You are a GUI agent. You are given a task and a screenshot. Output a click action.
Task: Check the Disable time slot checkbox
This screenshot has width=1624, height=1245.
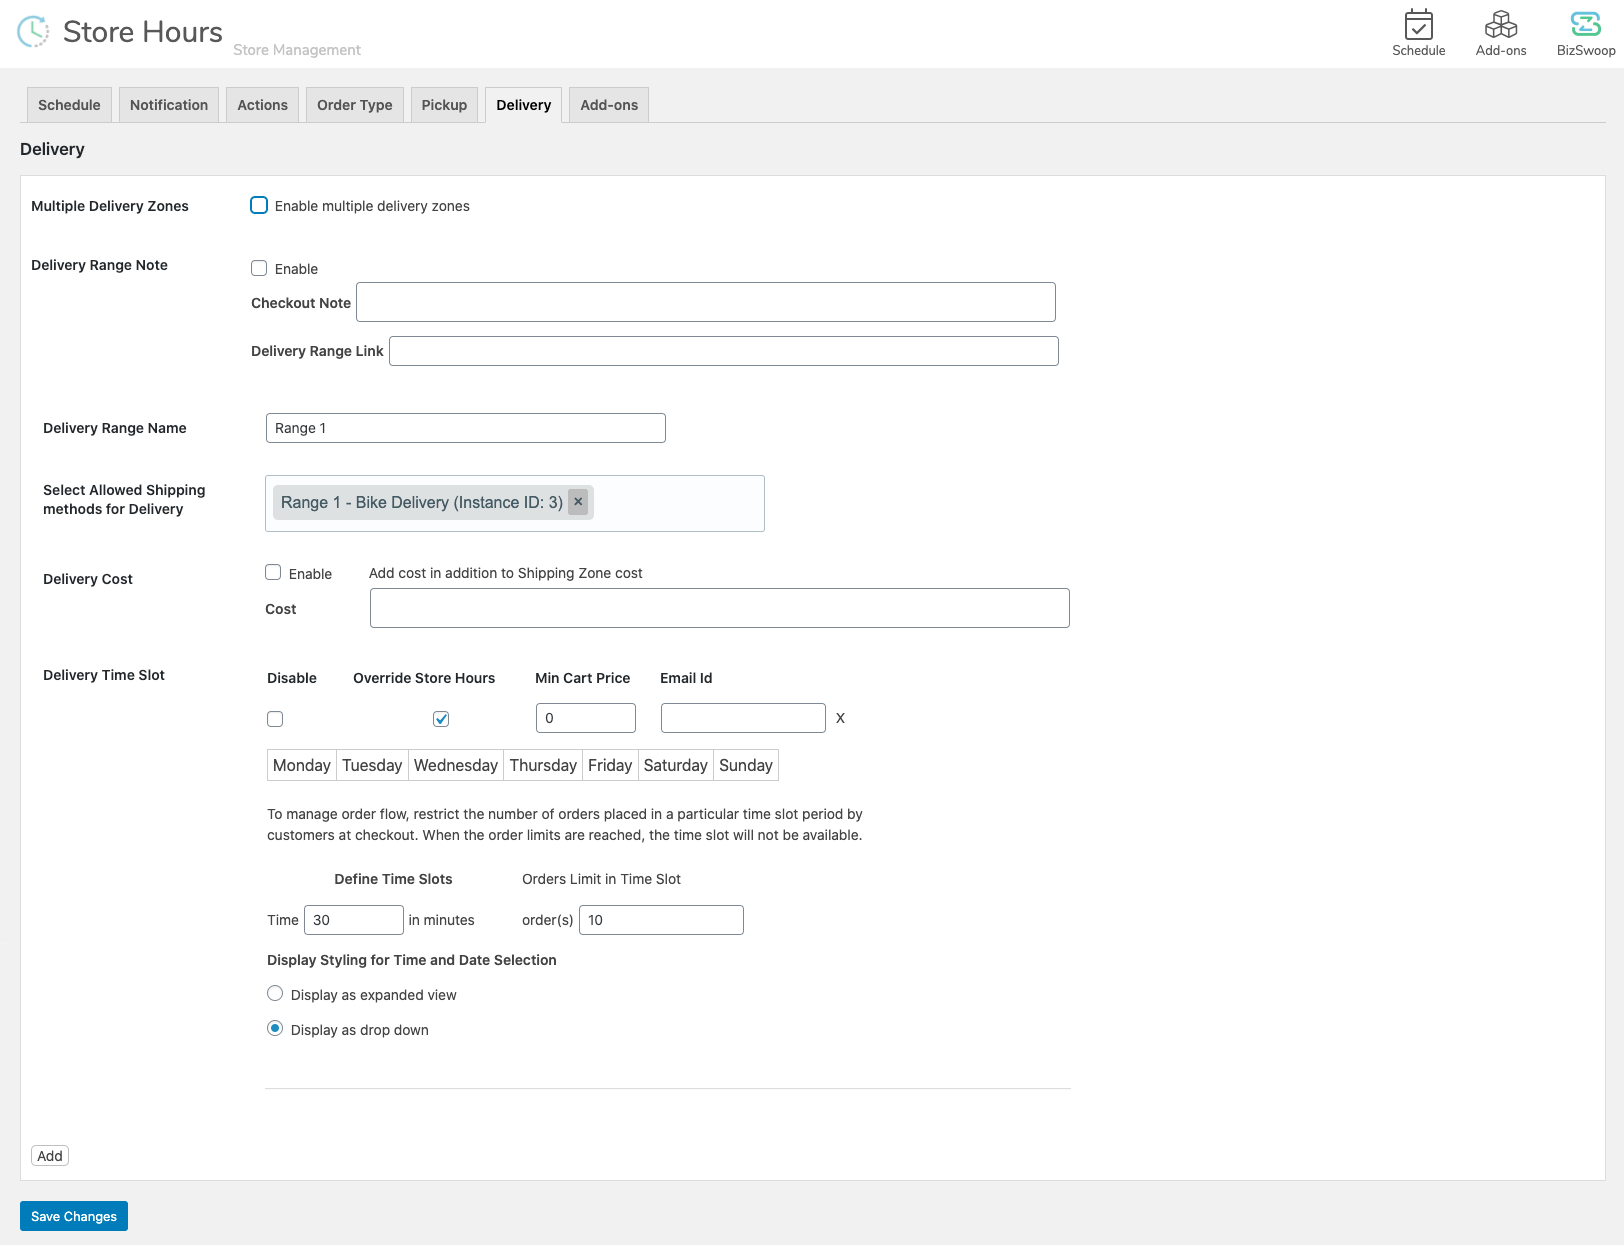(x=274, y=718)
